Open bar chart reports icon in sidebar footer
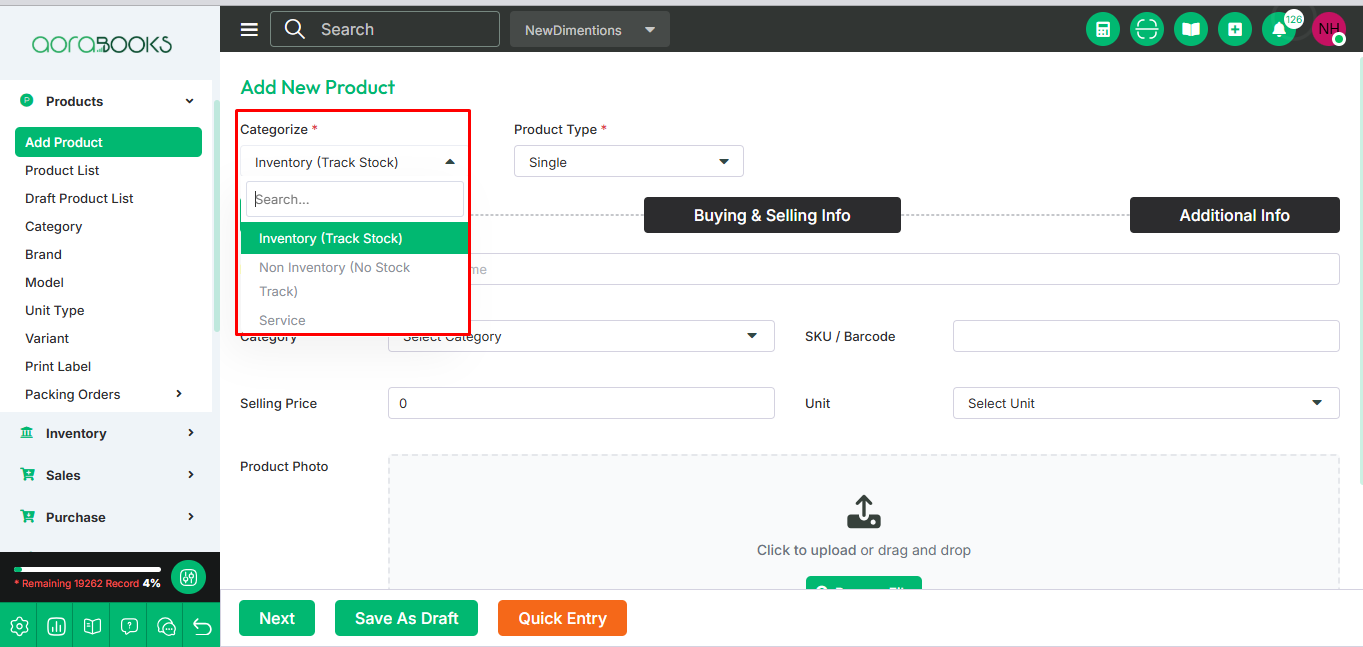This screenshot has width=1363, height=647. [x=56, y=627]
